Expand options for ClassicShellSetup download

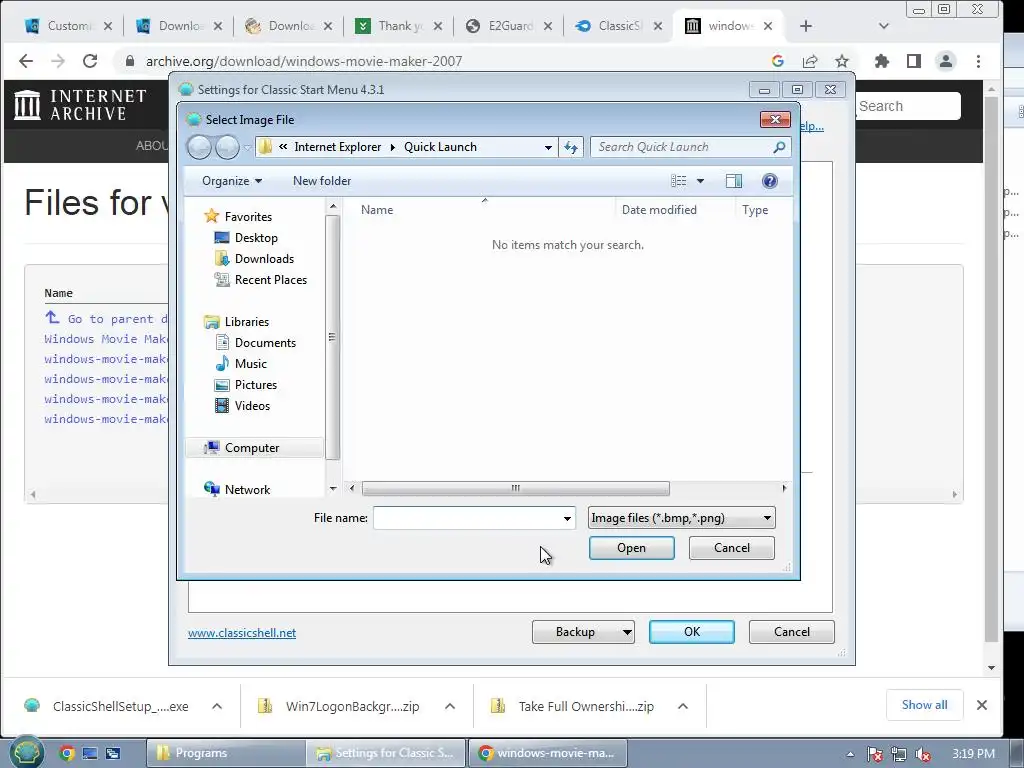pyautogui.click(x=217, y=706)
